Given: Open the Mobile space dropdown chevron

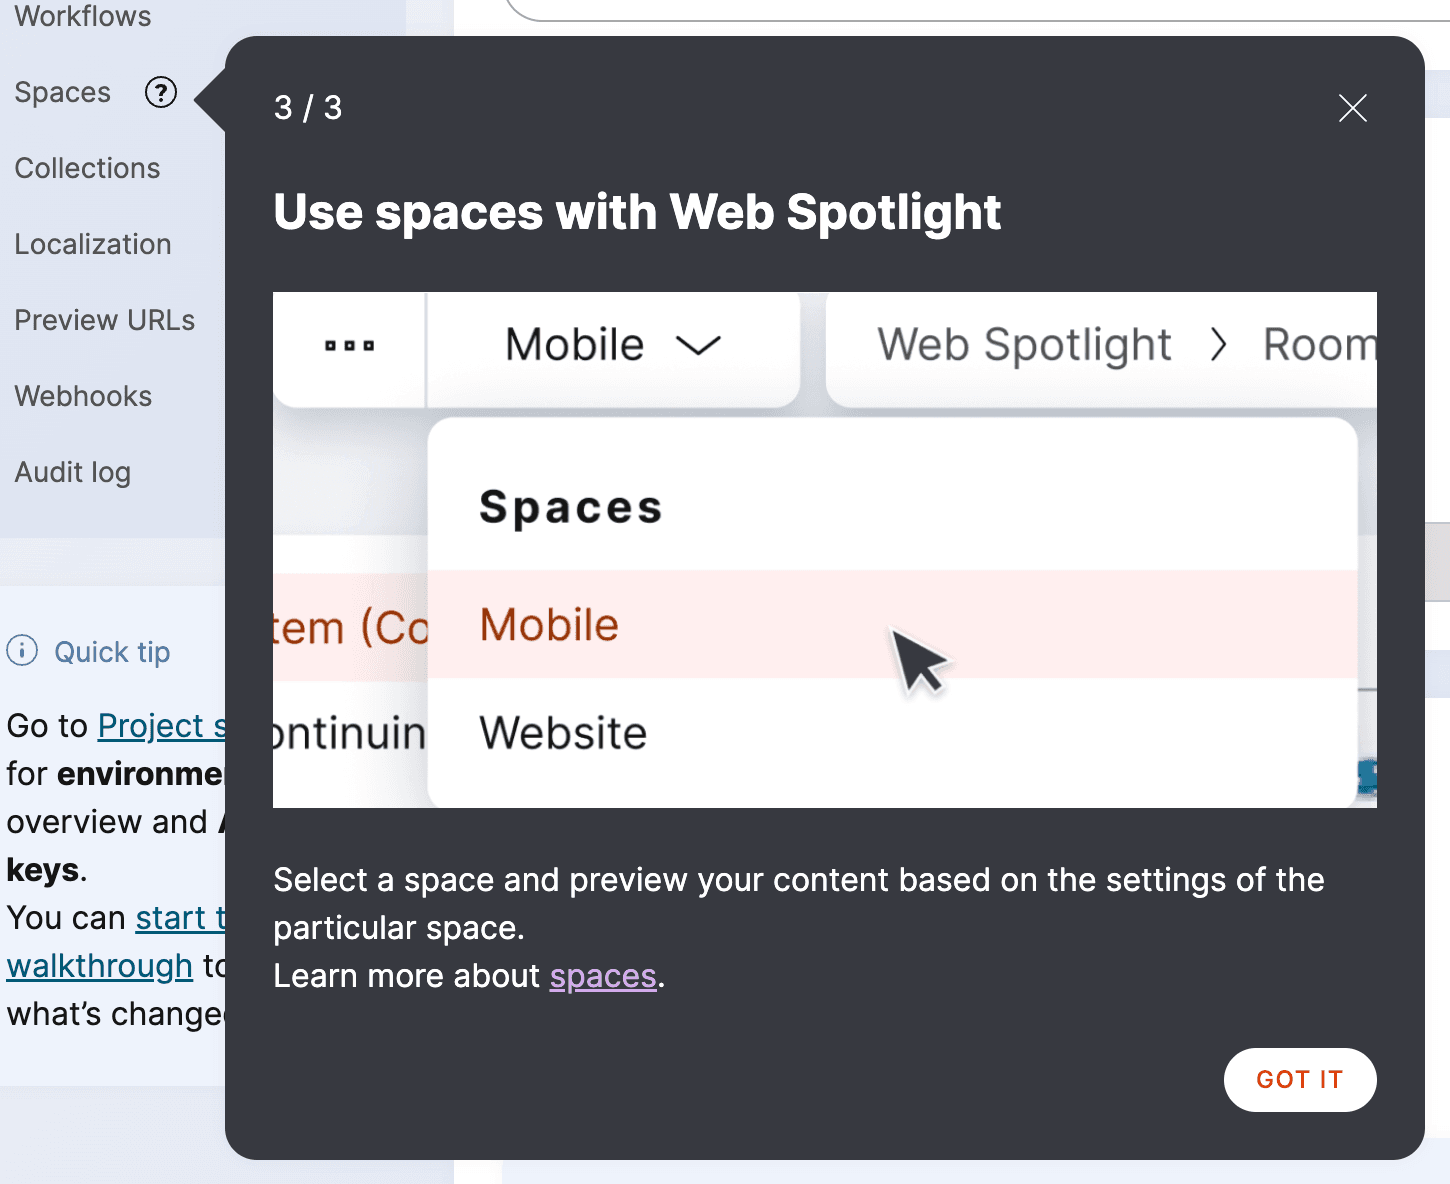Looking at the screenshot, I should (x=698, y=346).
